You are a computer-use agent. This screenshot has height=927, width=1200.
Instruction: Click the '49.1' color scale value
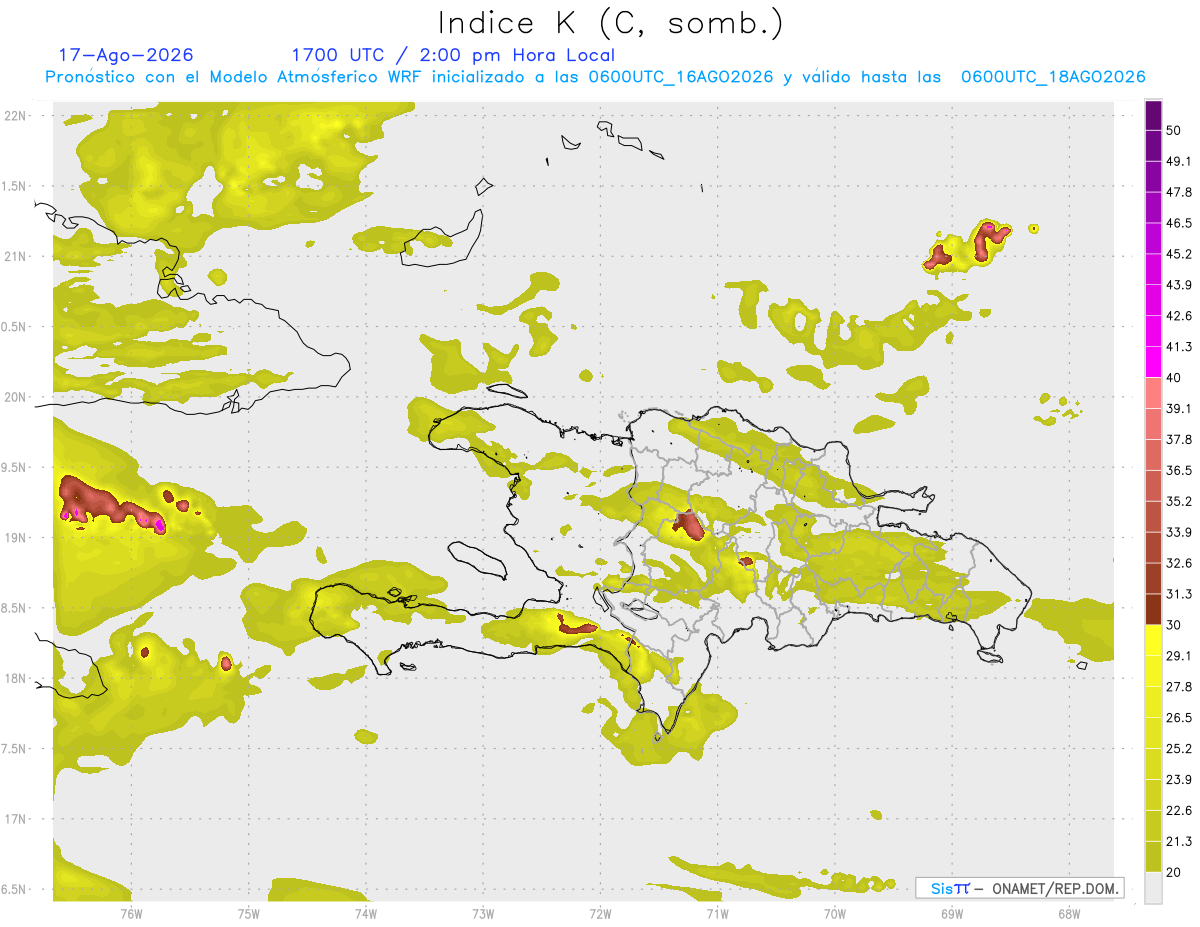[1179, 161]
